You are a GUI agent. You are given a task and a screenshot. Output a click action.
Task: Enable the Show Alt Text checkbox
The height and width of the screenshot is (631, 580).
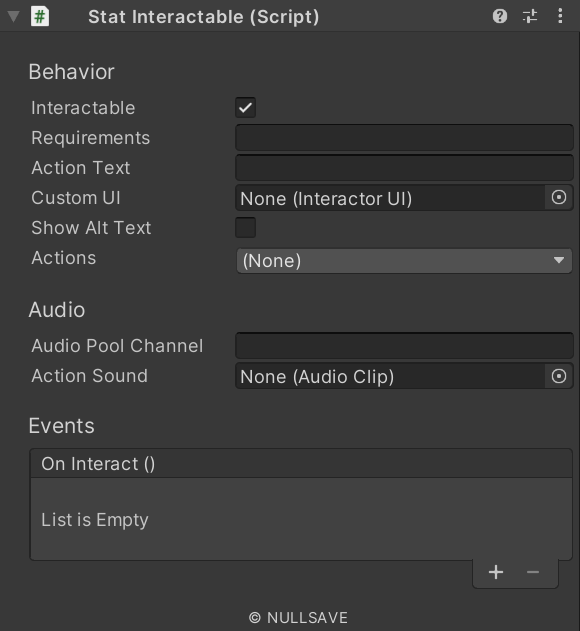(x=246, y=227)
